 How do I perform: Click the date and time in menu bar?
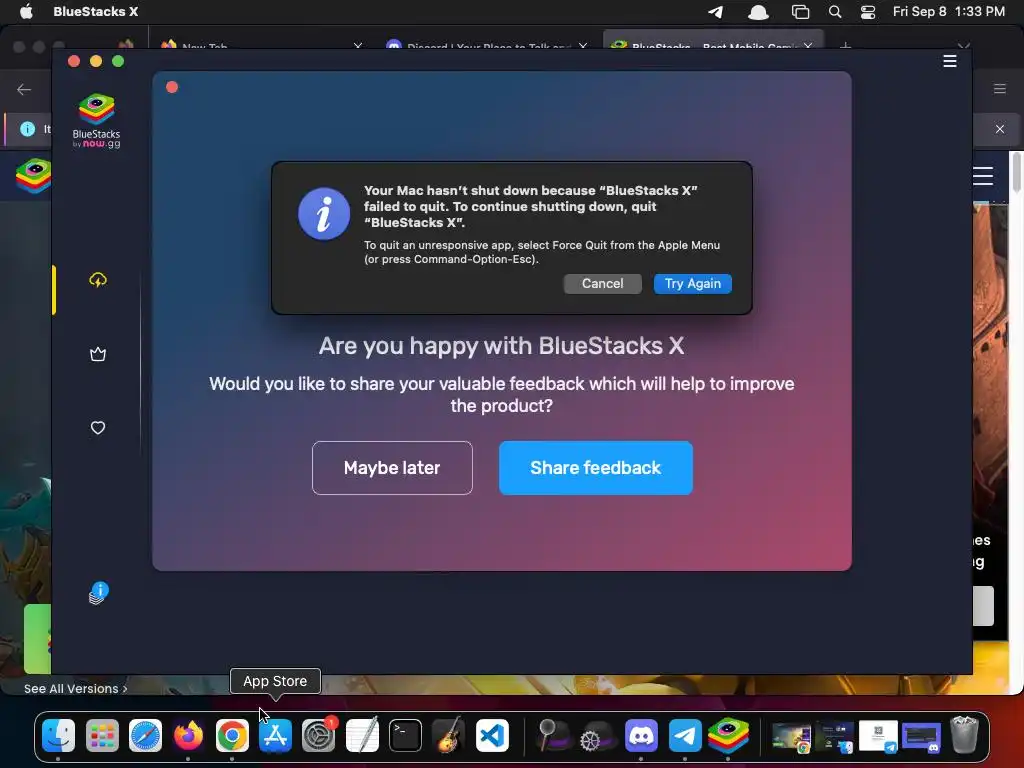(948, 11)
